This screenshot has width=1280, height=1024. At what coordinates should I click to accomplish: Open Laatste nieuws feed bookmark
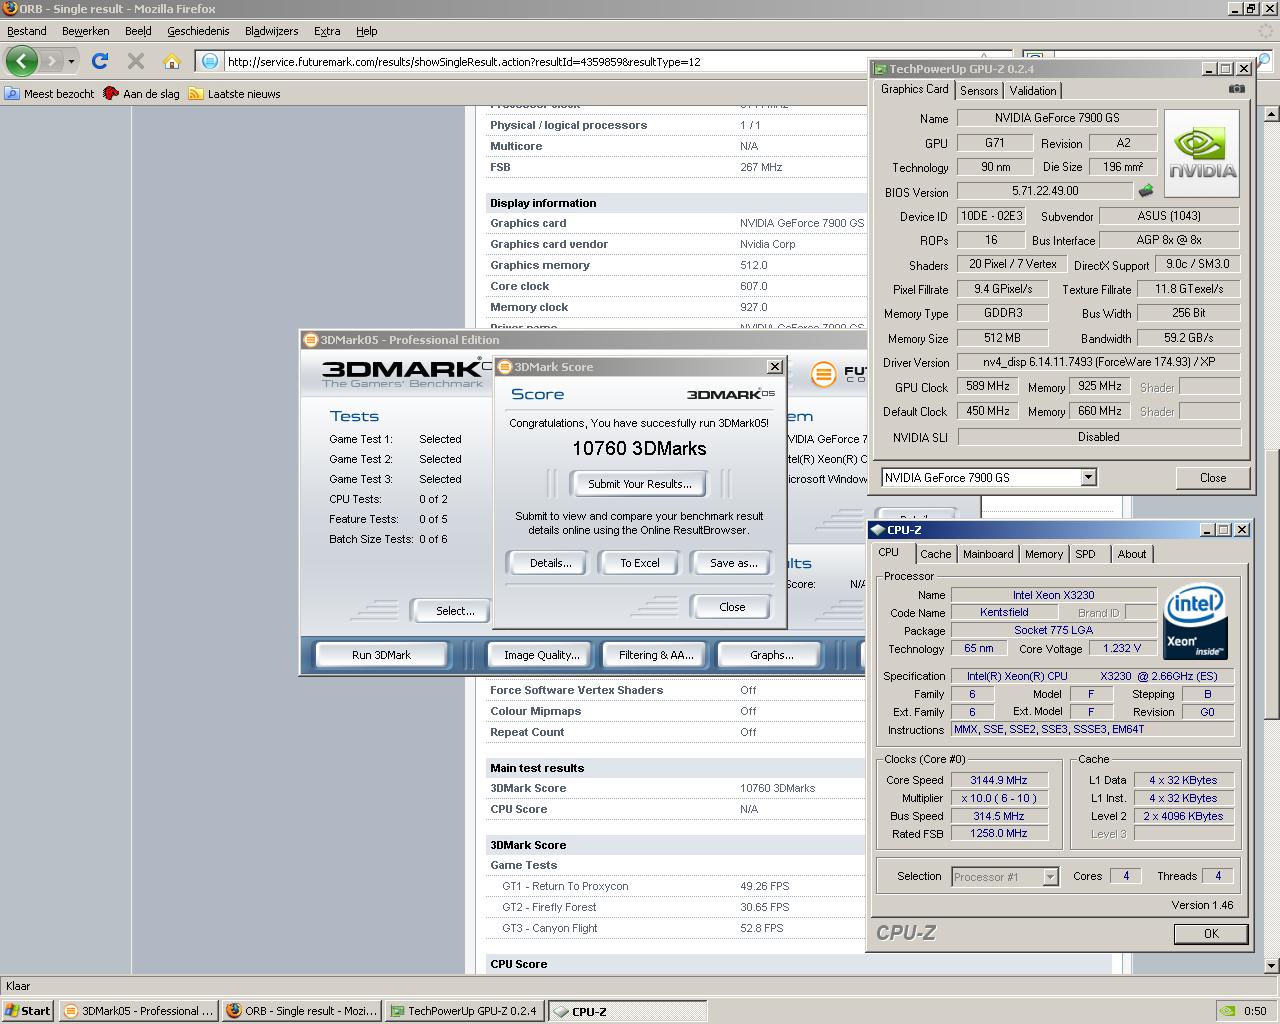(x=235, y=94)
